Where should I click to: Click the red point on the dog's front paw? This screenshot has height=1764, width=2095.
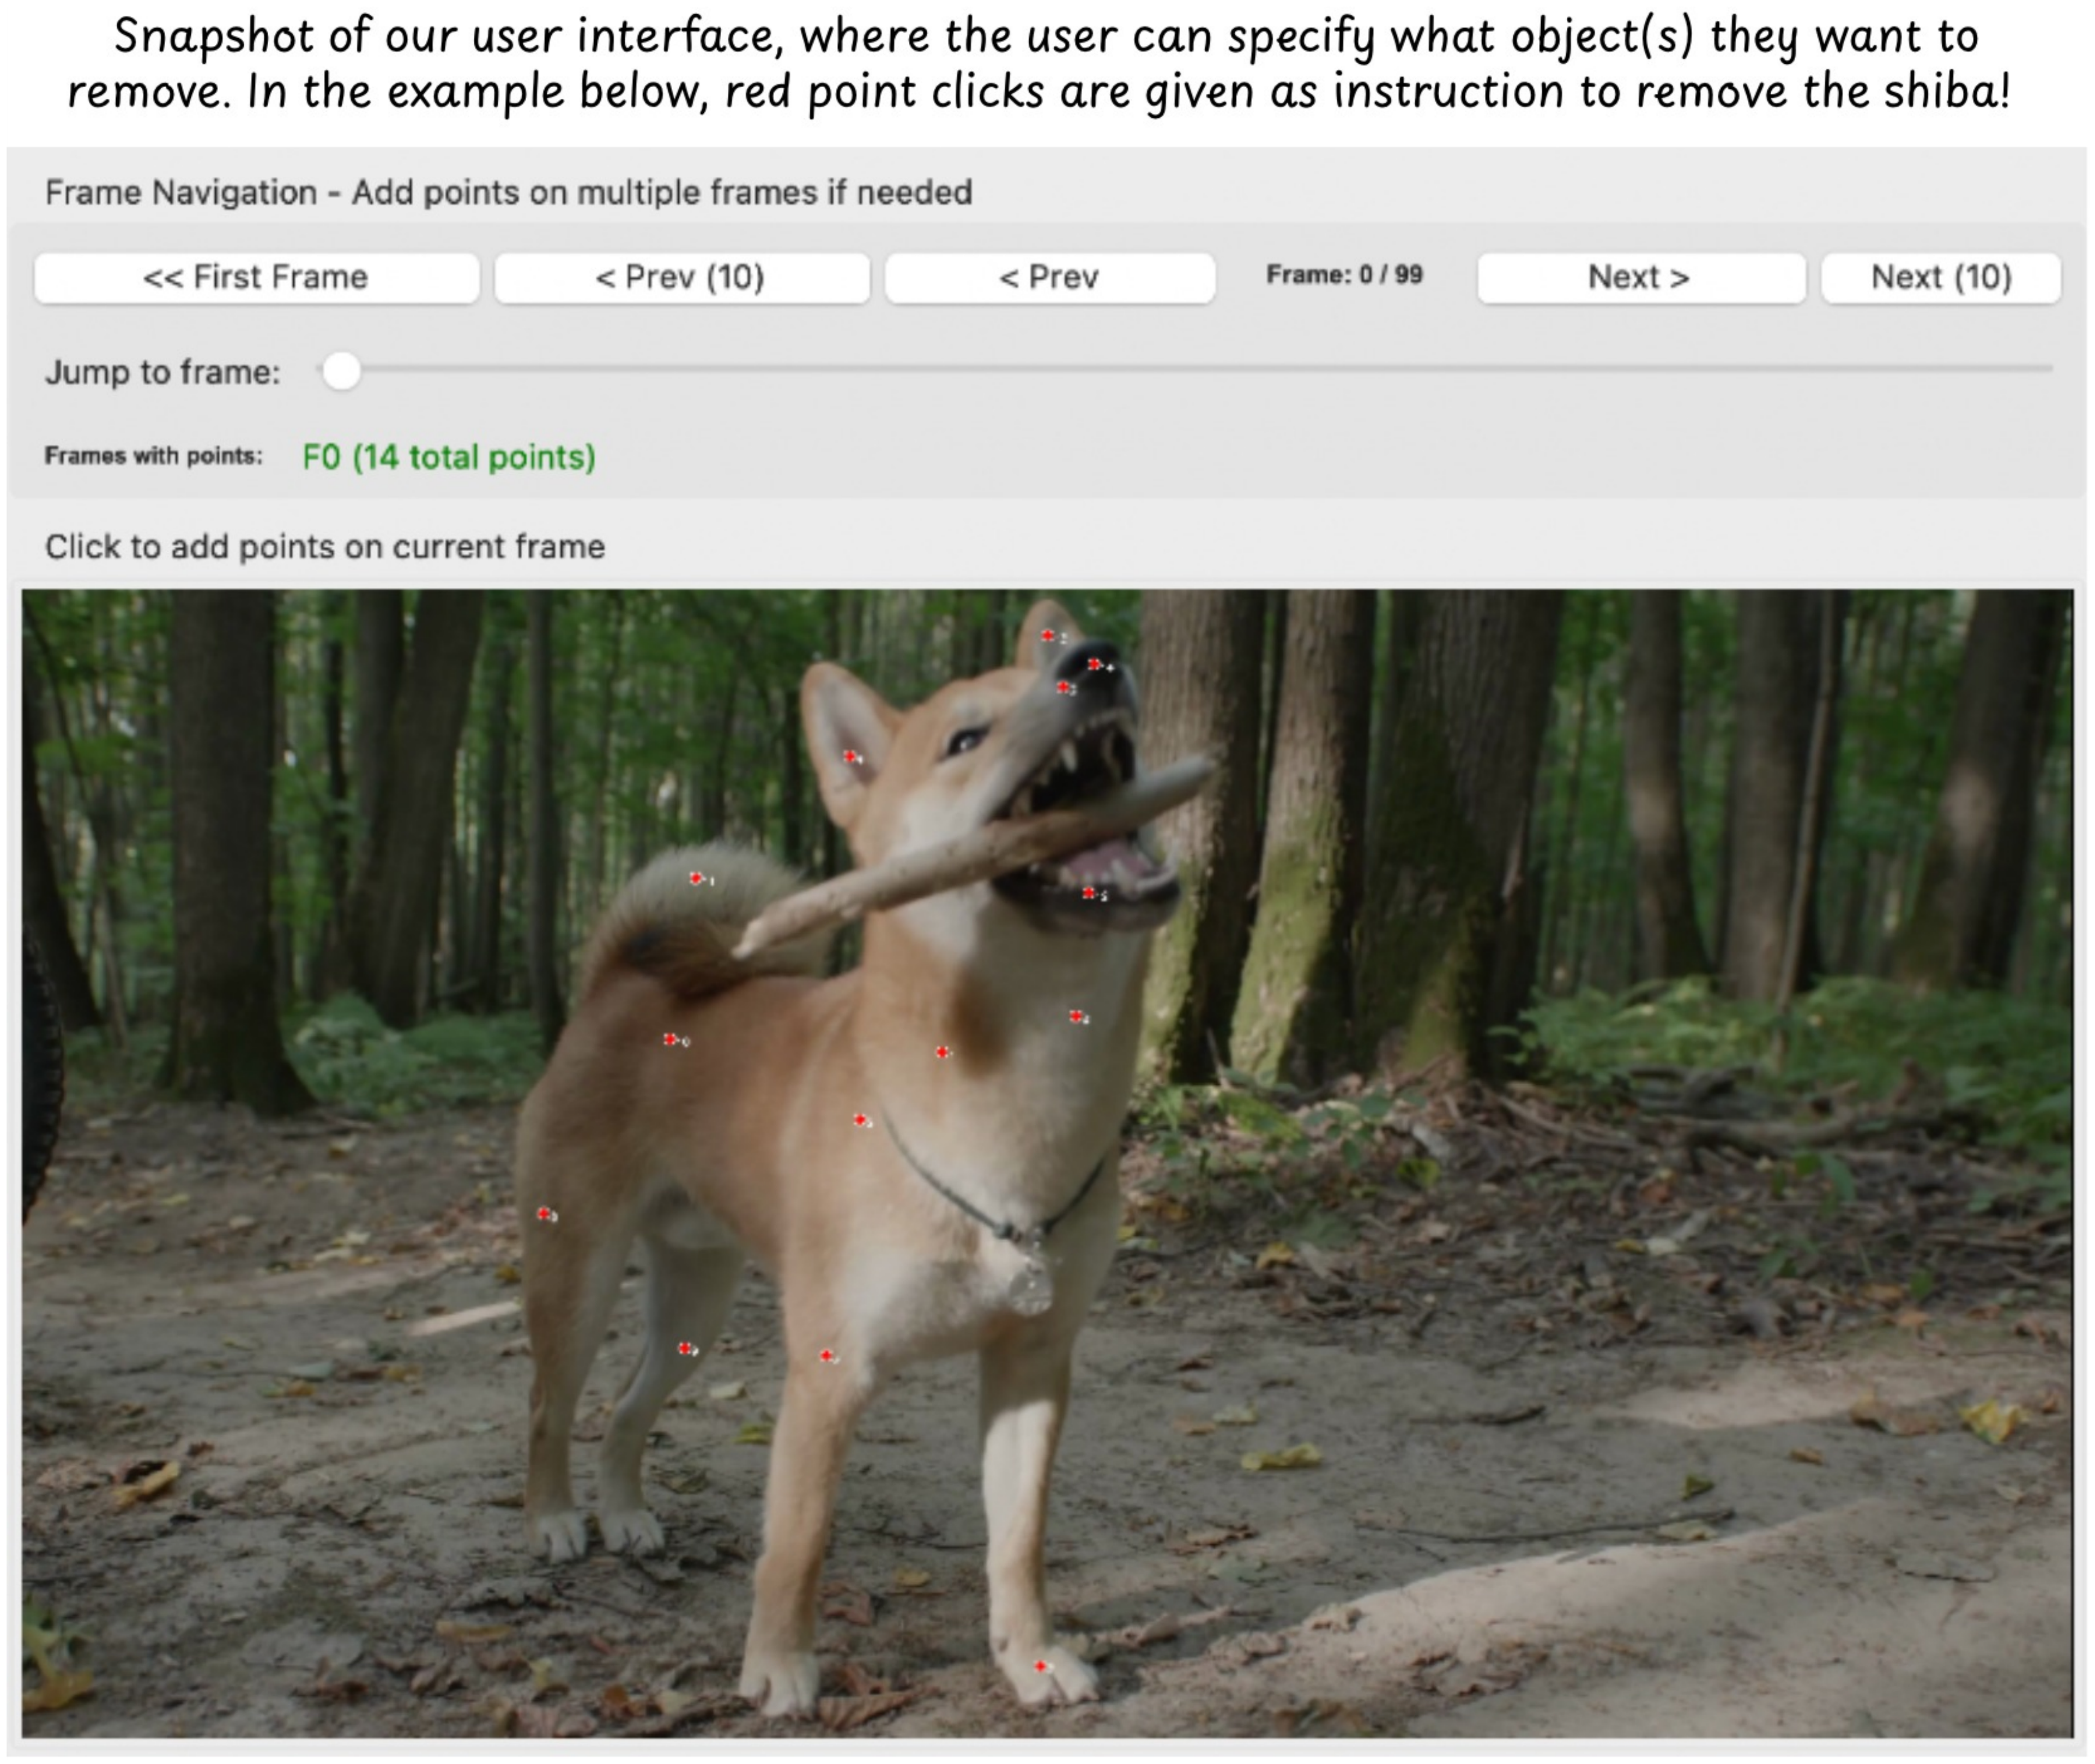[1041, 1666]
